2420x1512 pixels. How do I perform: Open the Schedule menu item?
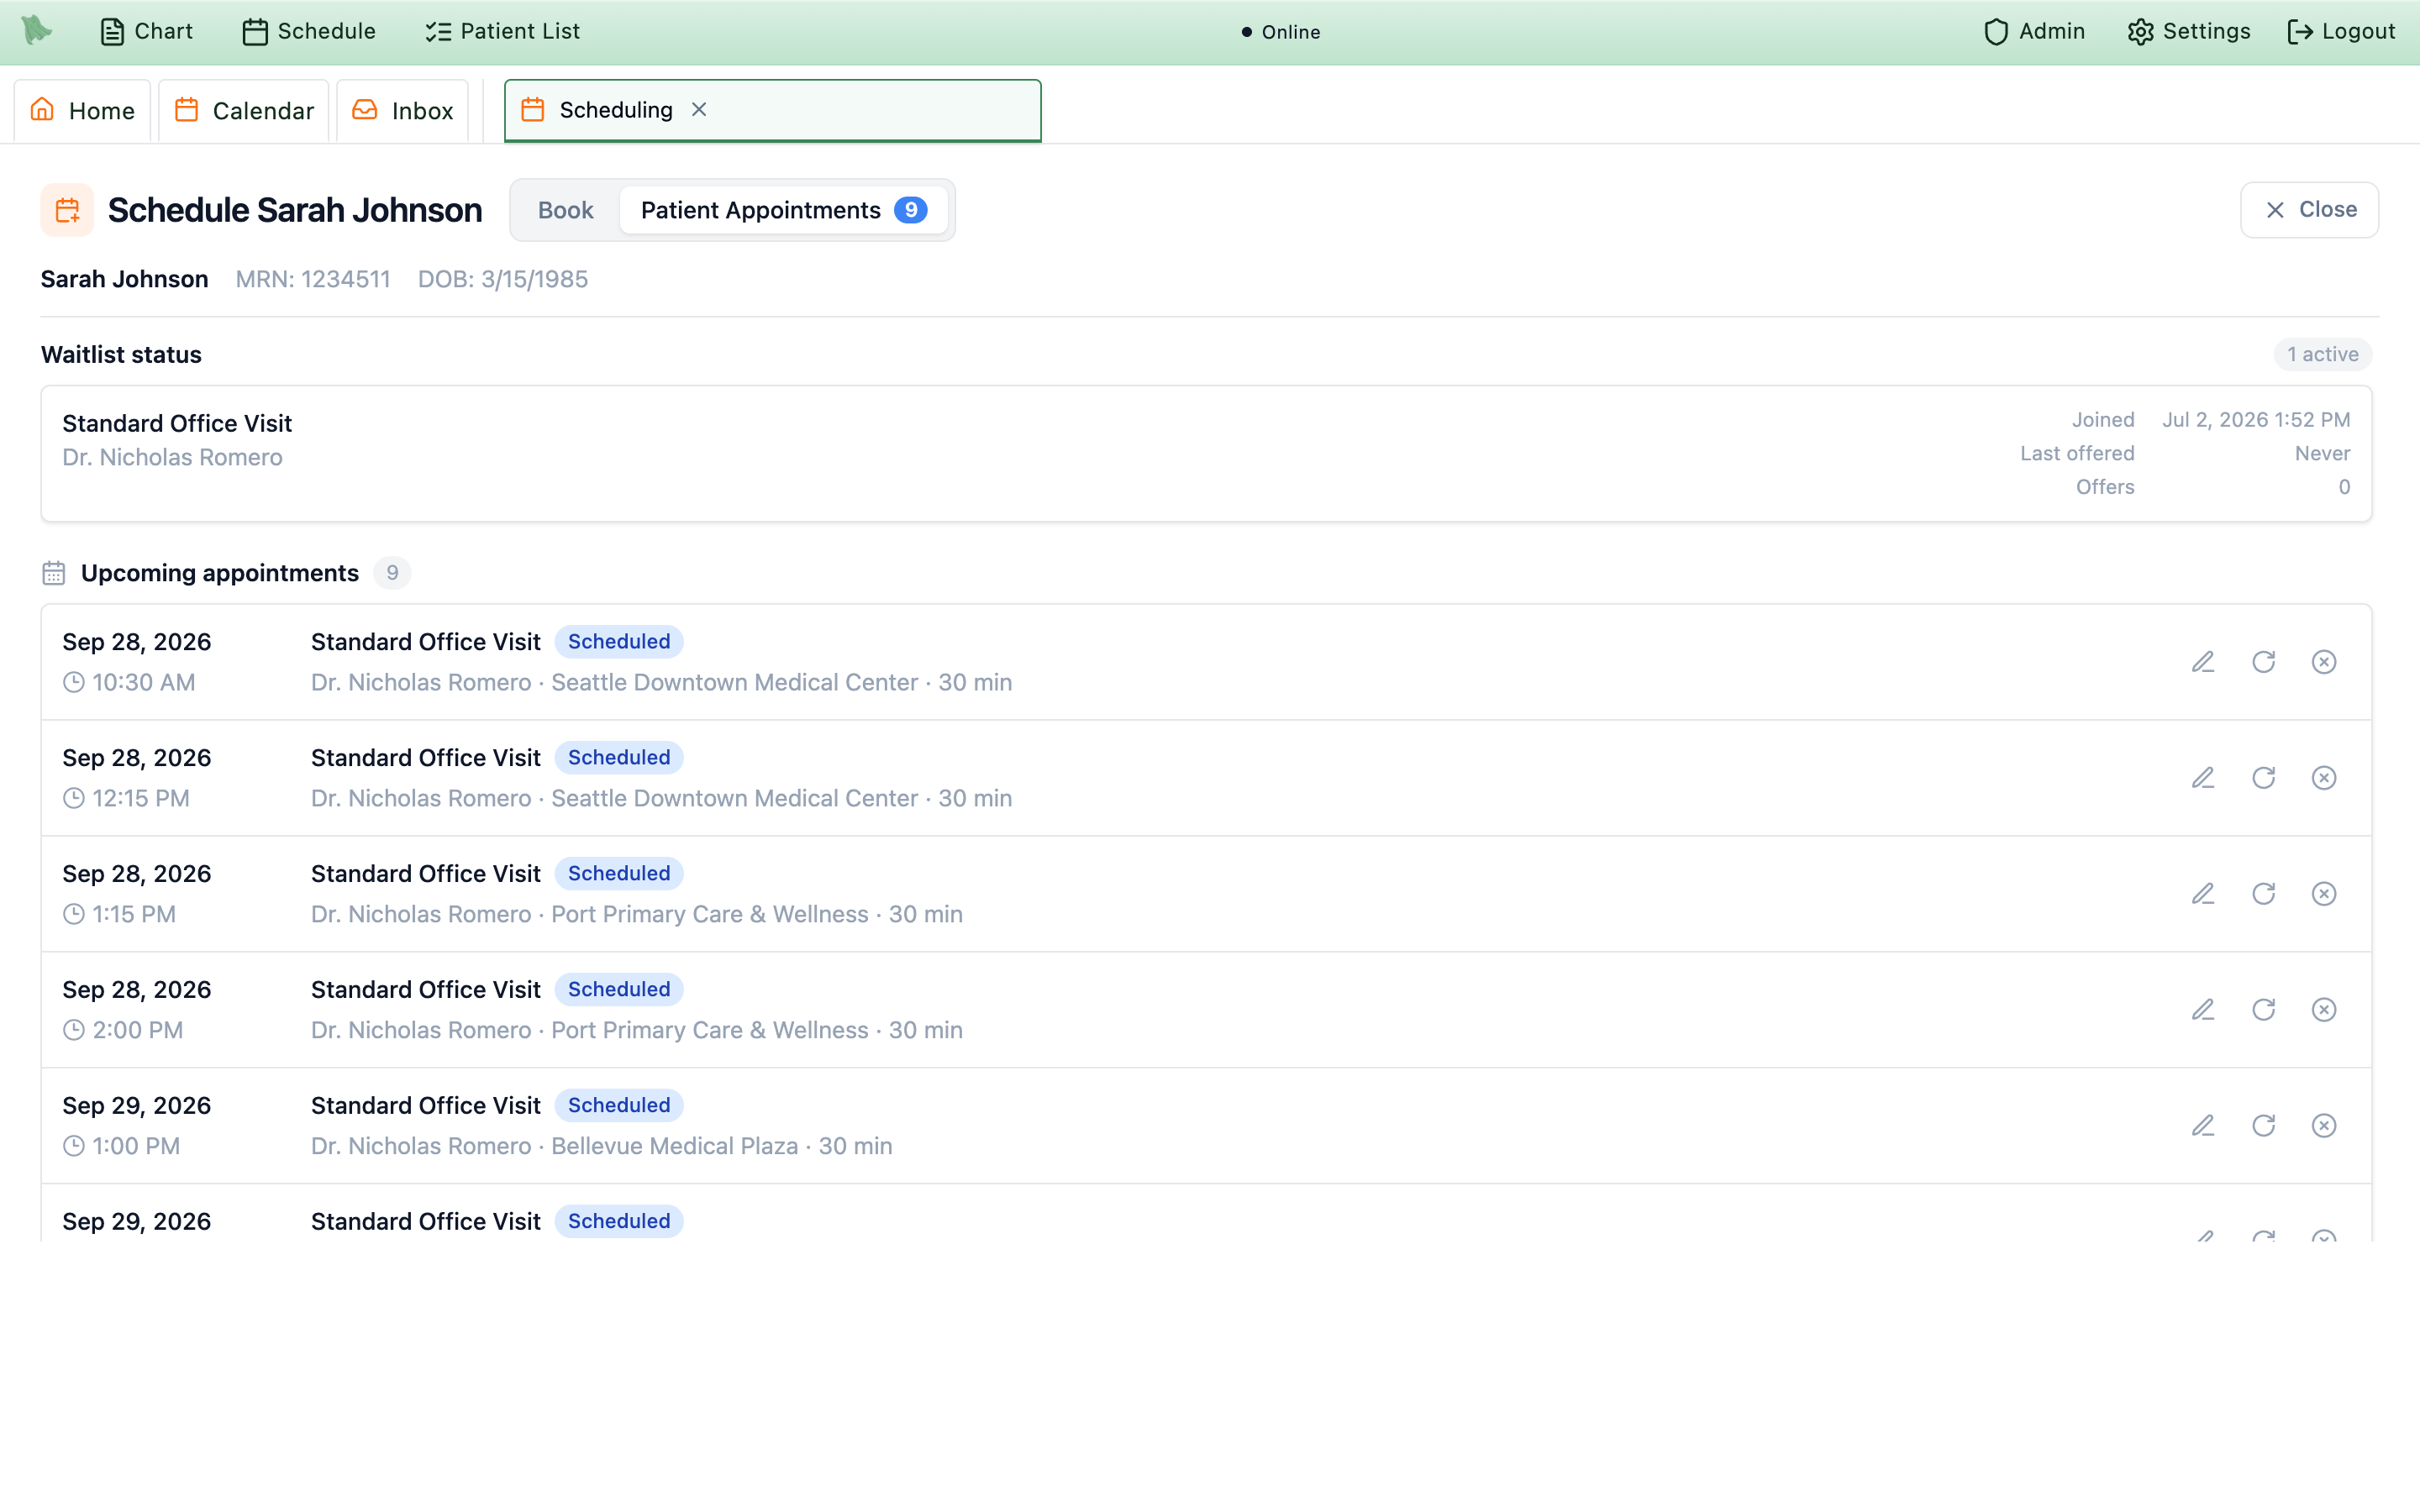tap(309, 32)
